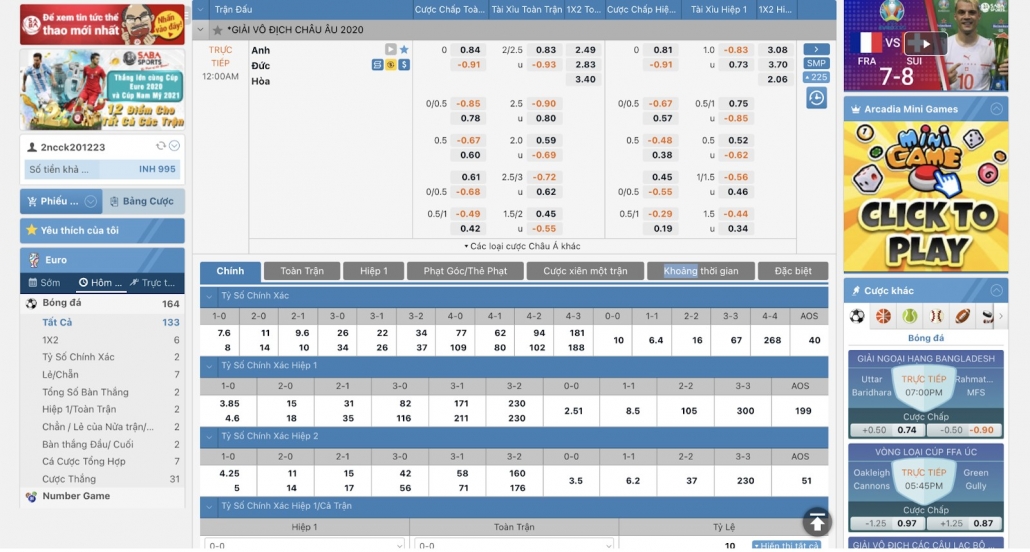
Task: Open Euro trophy section
Action: coord(102,260)
